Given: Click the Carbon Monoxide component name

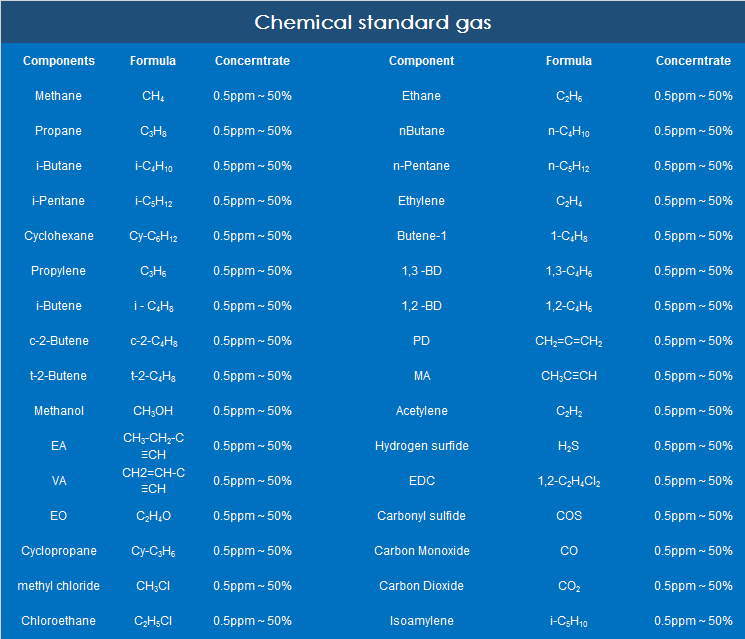Looking at the screenshot, I should [x=421, y=551].
